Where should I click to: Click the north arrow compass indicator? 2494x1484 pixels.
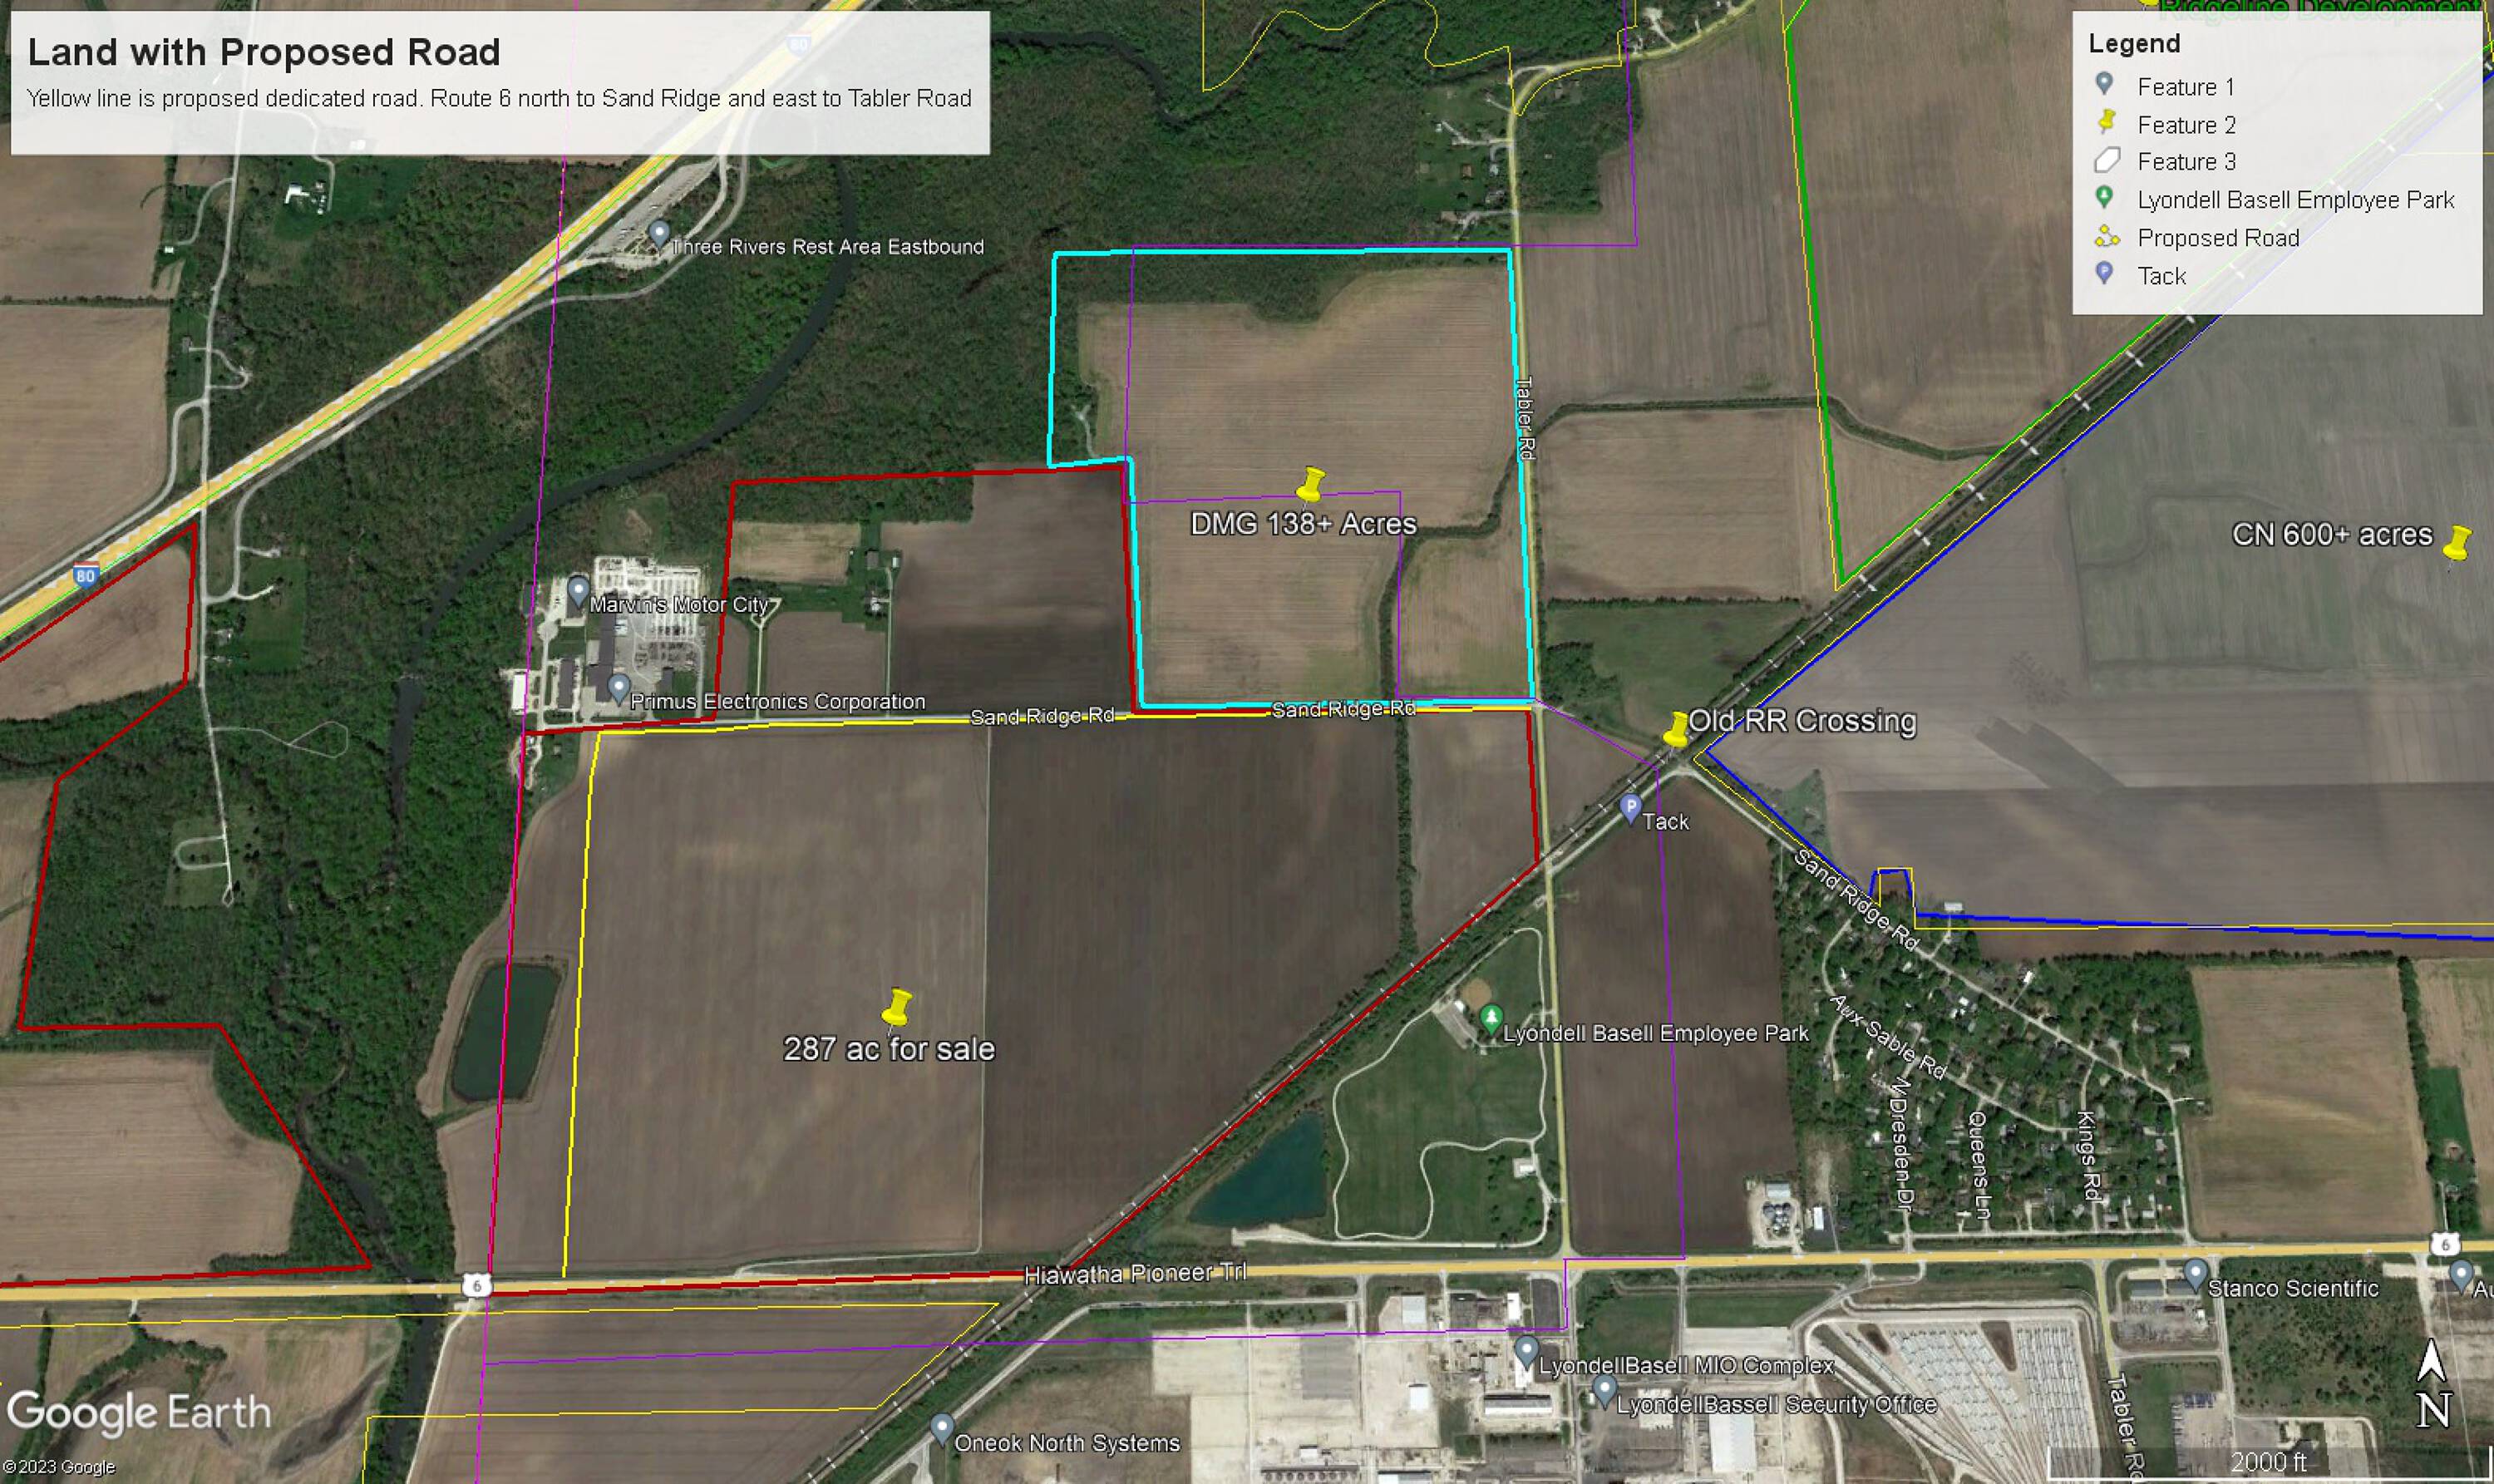coord(2432,1386)
